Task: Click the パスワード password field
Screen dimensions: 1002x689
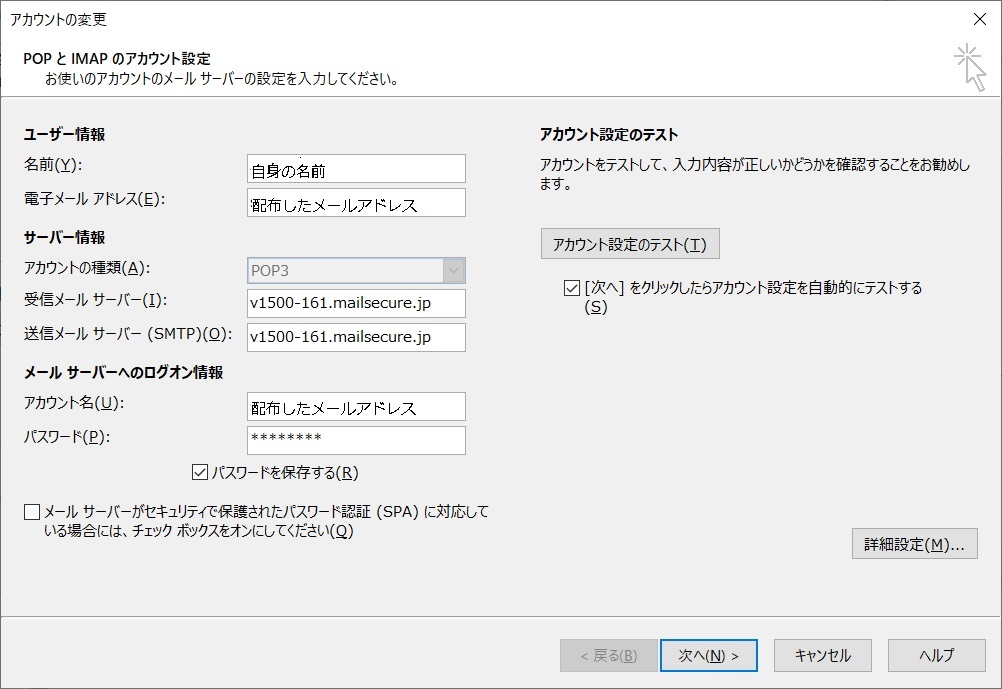Action: point(356,440)
